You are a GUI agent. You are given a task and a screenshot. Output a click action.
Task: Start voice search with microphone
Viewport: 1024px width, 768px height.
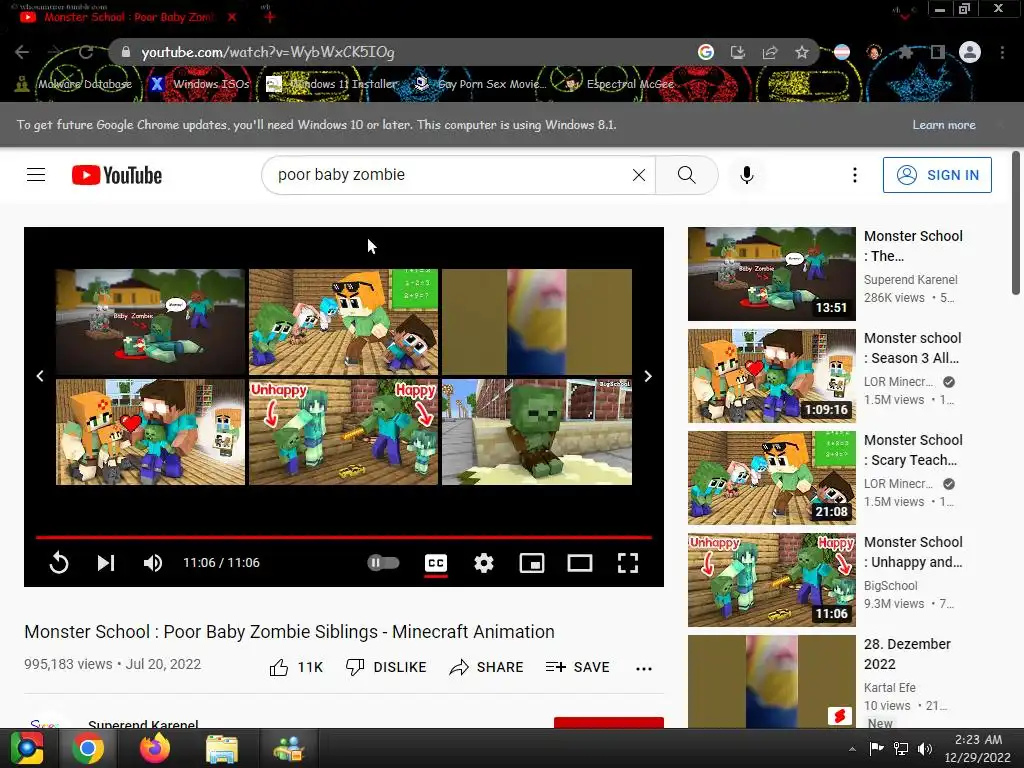tap(747, 175)
